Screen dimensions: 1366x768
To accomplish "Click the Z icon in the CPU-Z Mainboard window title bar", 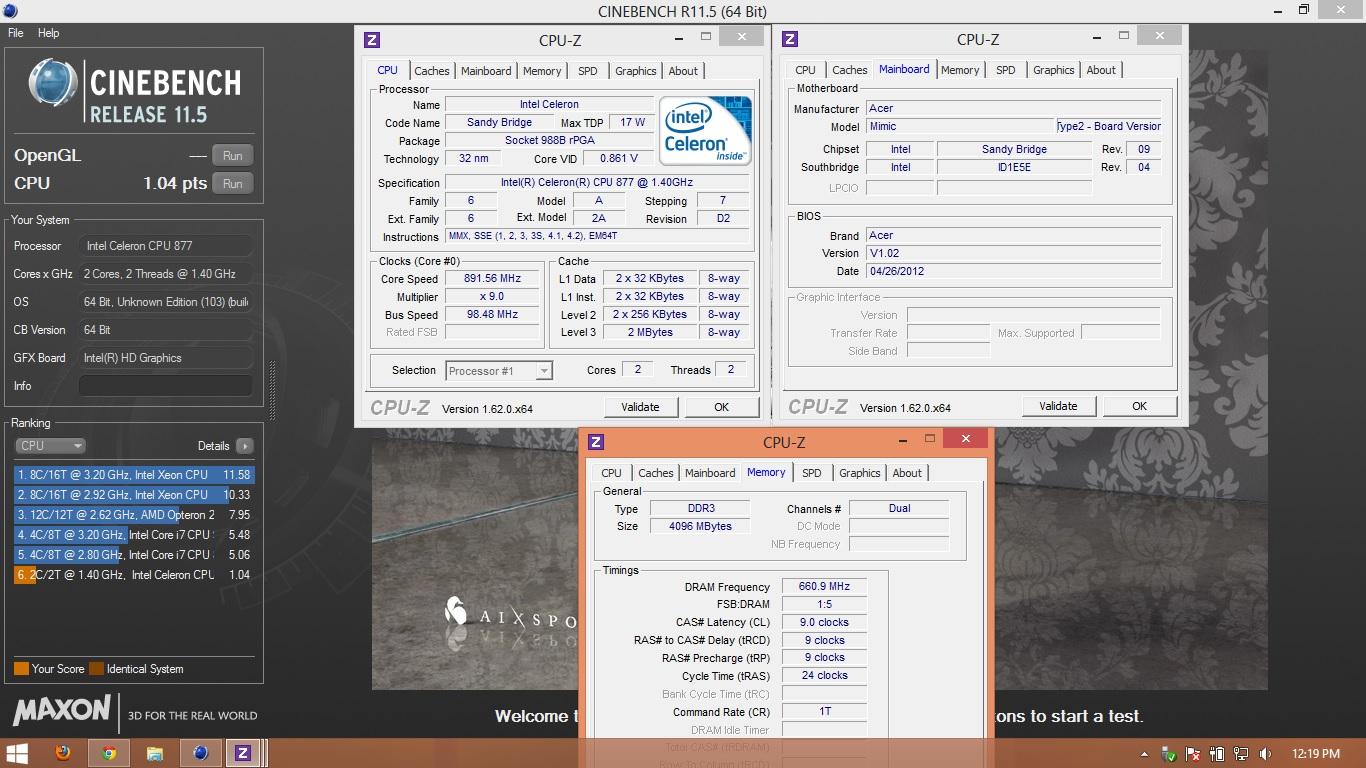I will tap(790, 40).
